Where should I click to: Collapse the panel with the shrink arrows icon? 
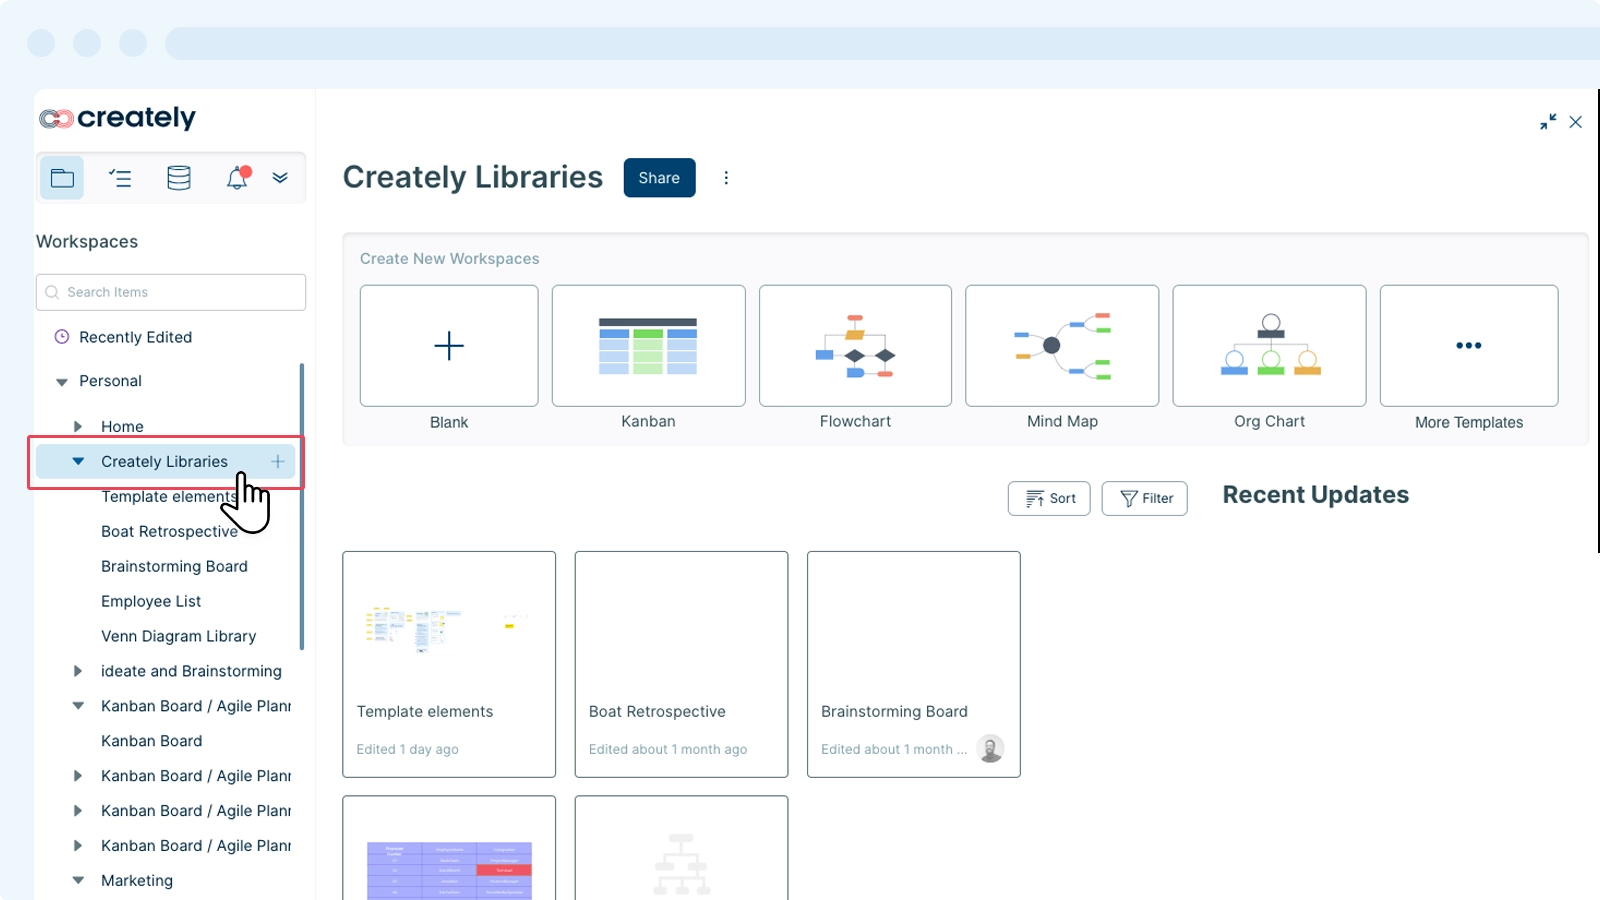coord(1548,122)
